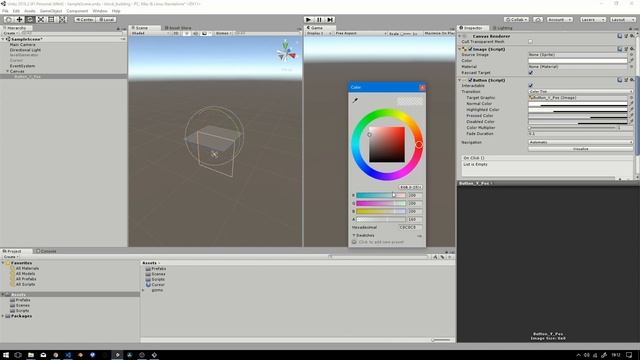Screen dimensions: 640x360
Task: Open Account dropdown
Action: click(x=560, y=19)
